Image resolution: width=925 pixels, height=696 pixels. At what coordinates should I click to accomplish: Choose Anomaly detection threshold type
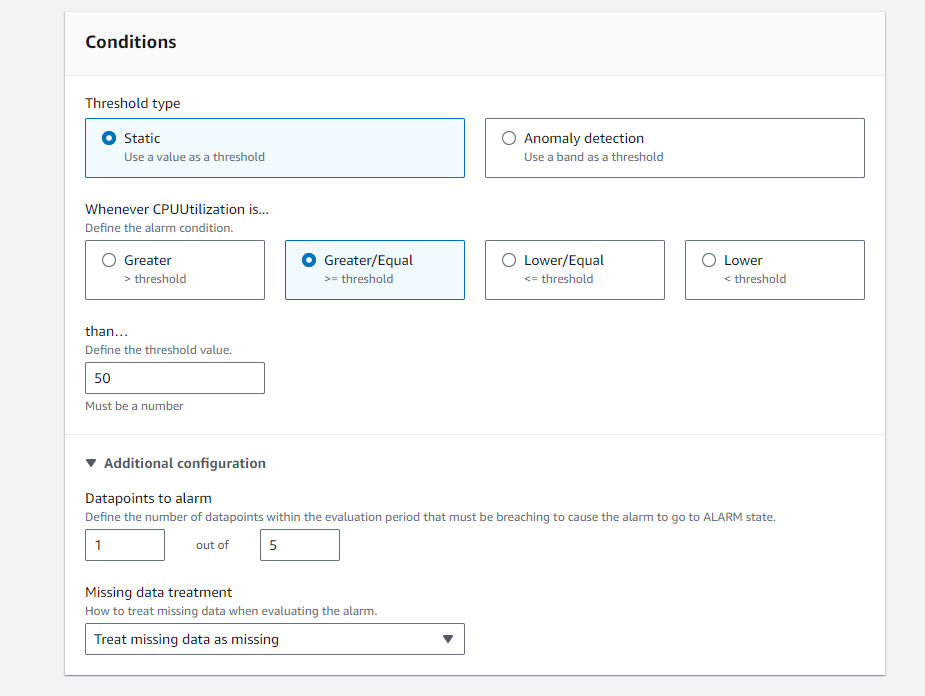point(509,139)
